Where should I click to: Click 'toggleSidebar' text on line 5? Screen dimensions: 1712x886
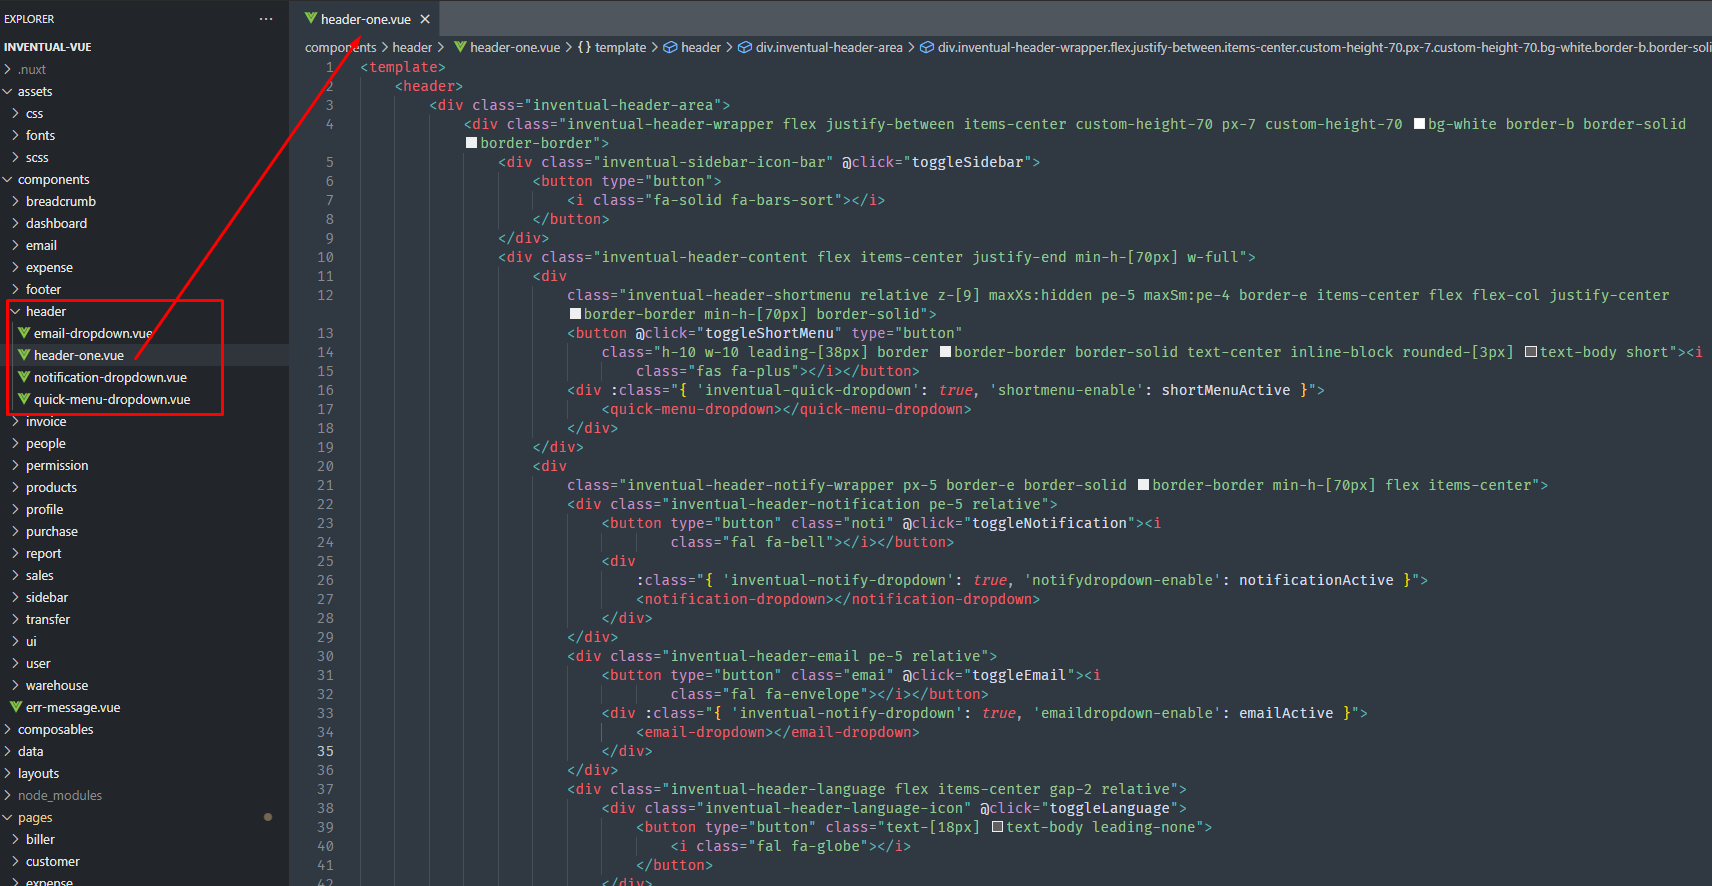click(967, 162)
